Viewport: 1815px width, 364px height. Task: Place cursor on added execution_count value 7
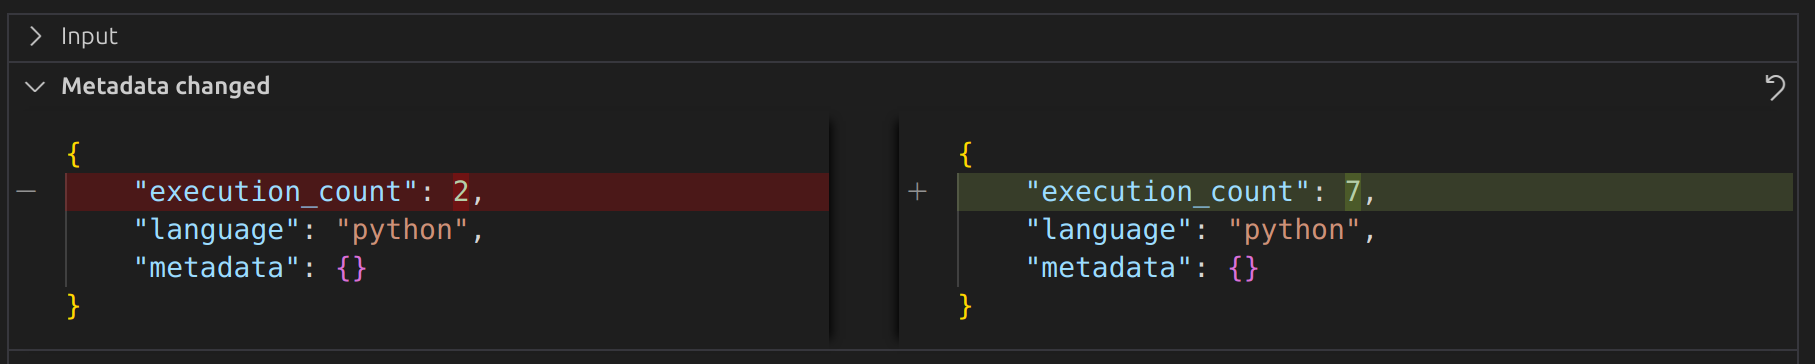pyautogui.click(x=1353, y=192)
